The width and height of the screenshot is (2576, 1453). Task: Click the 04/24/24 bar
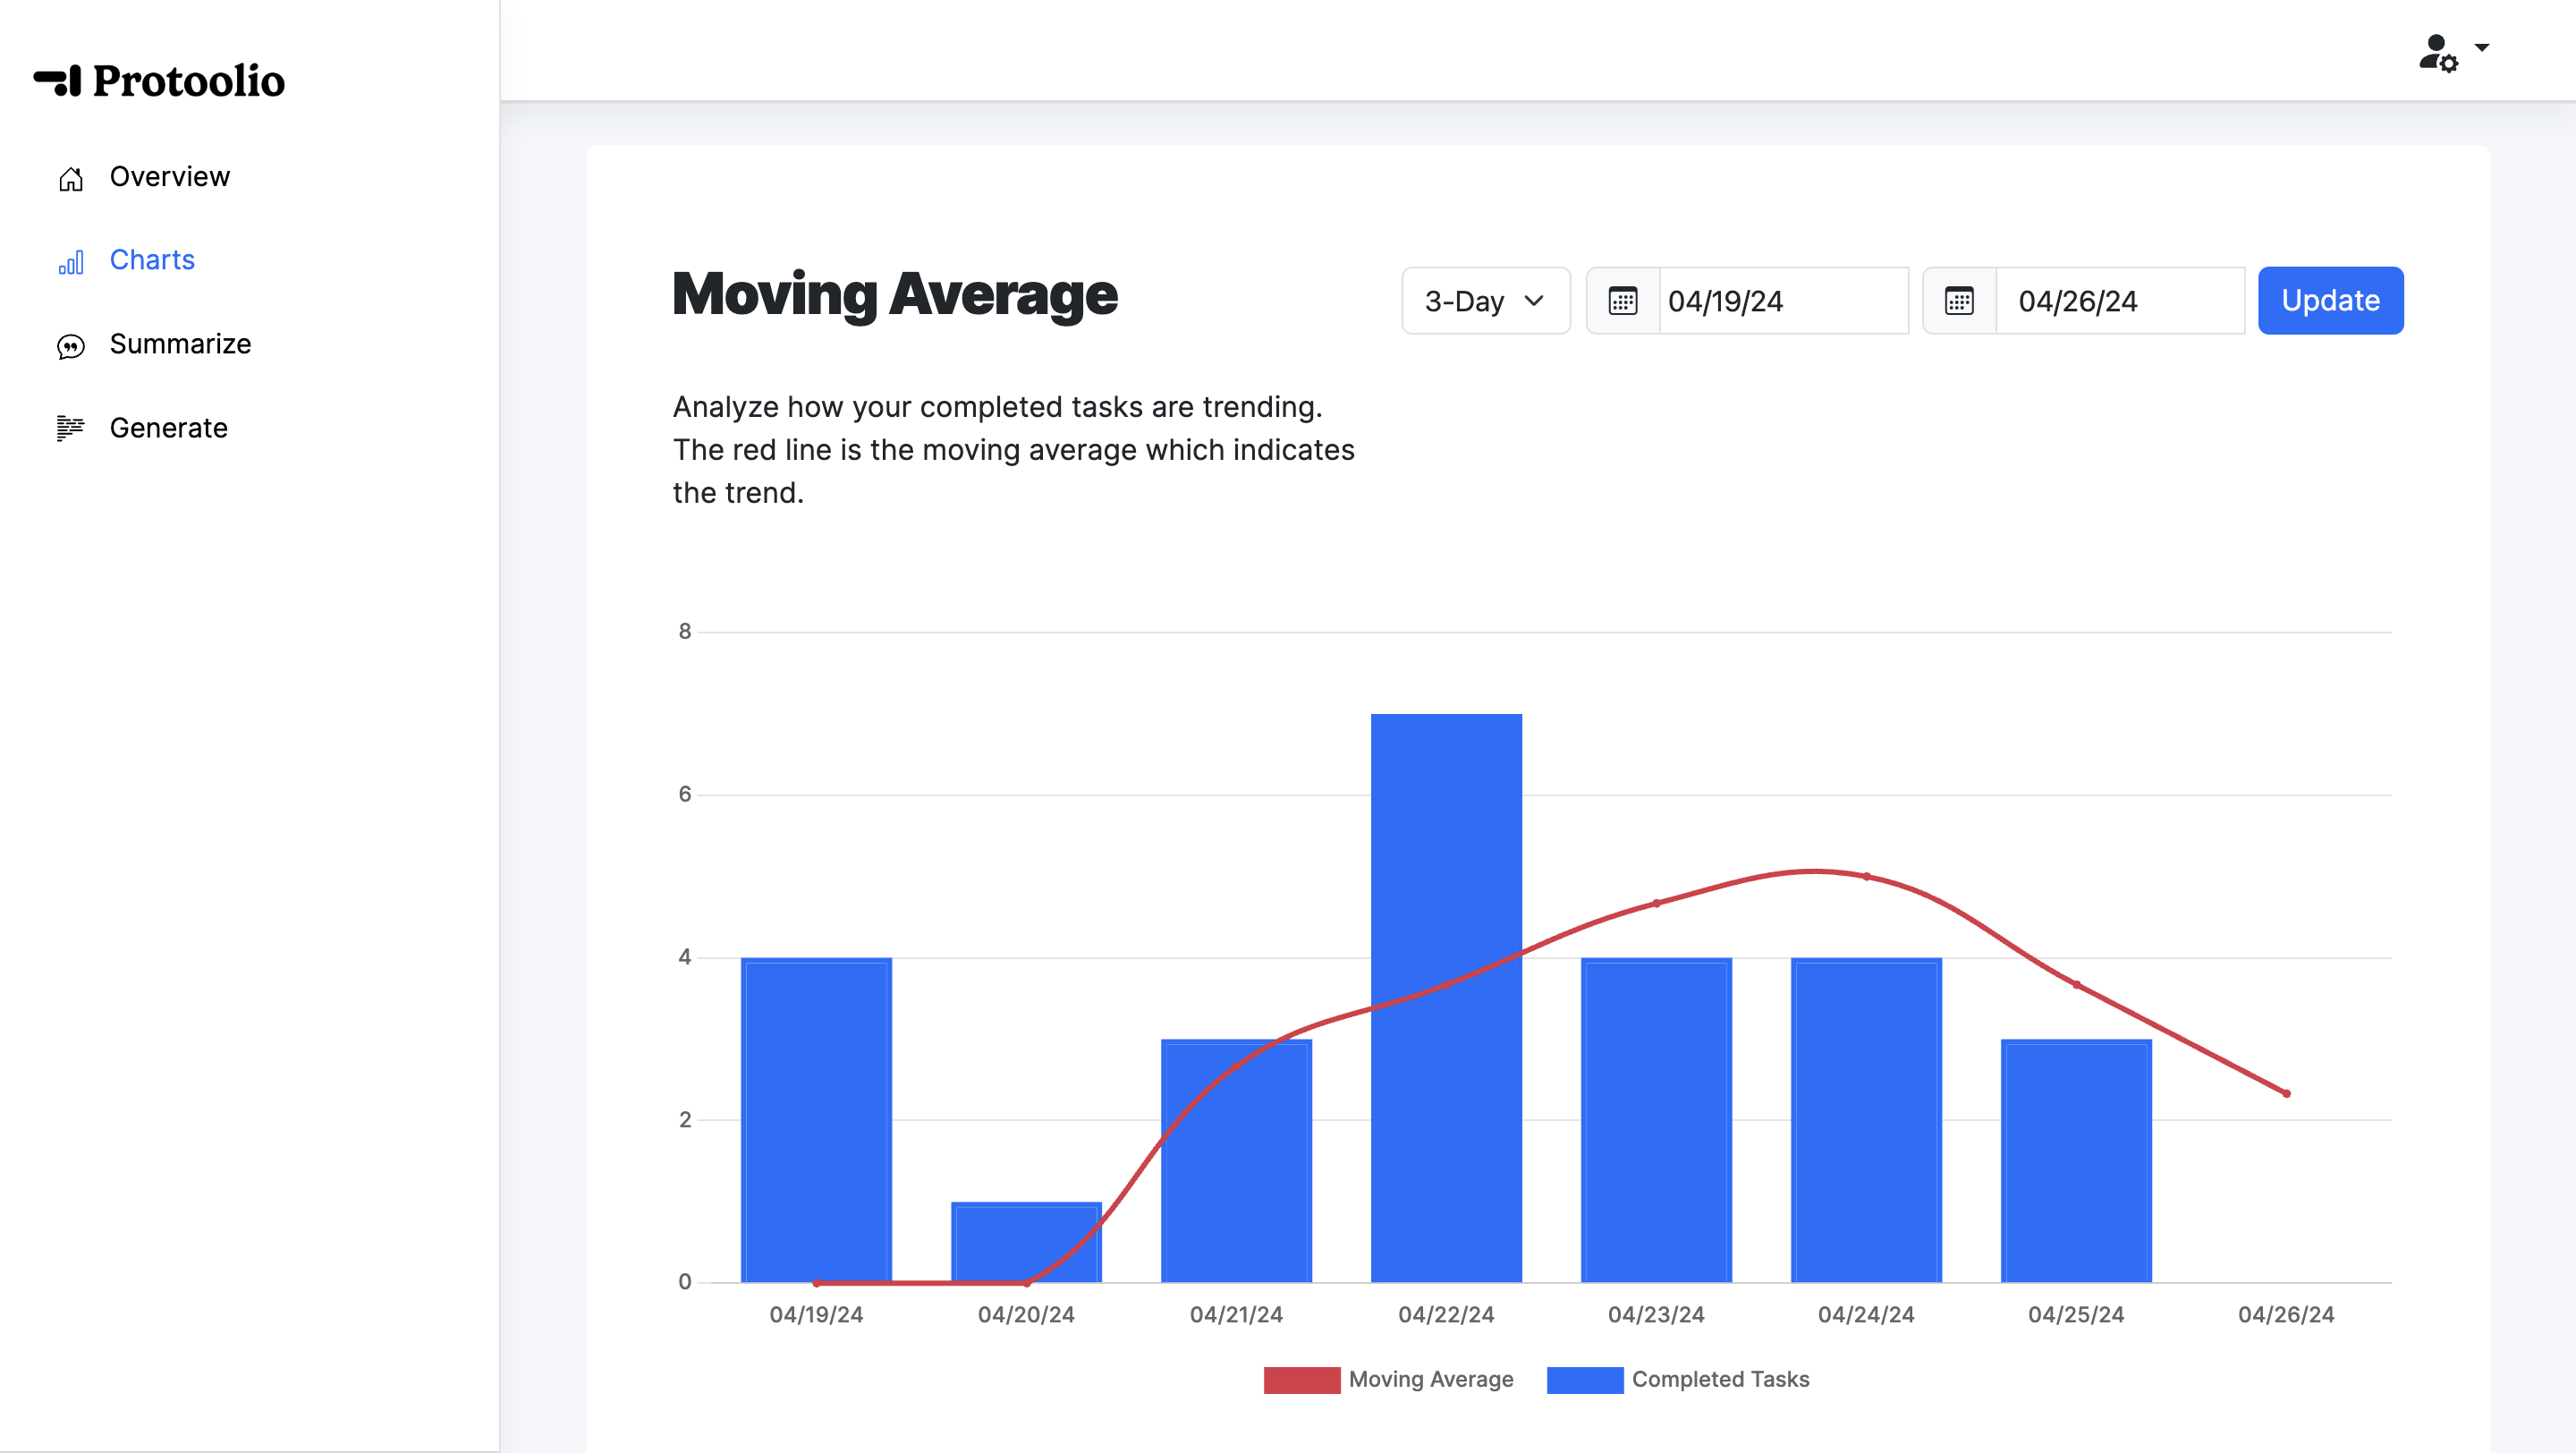tap(1866, 1120)
